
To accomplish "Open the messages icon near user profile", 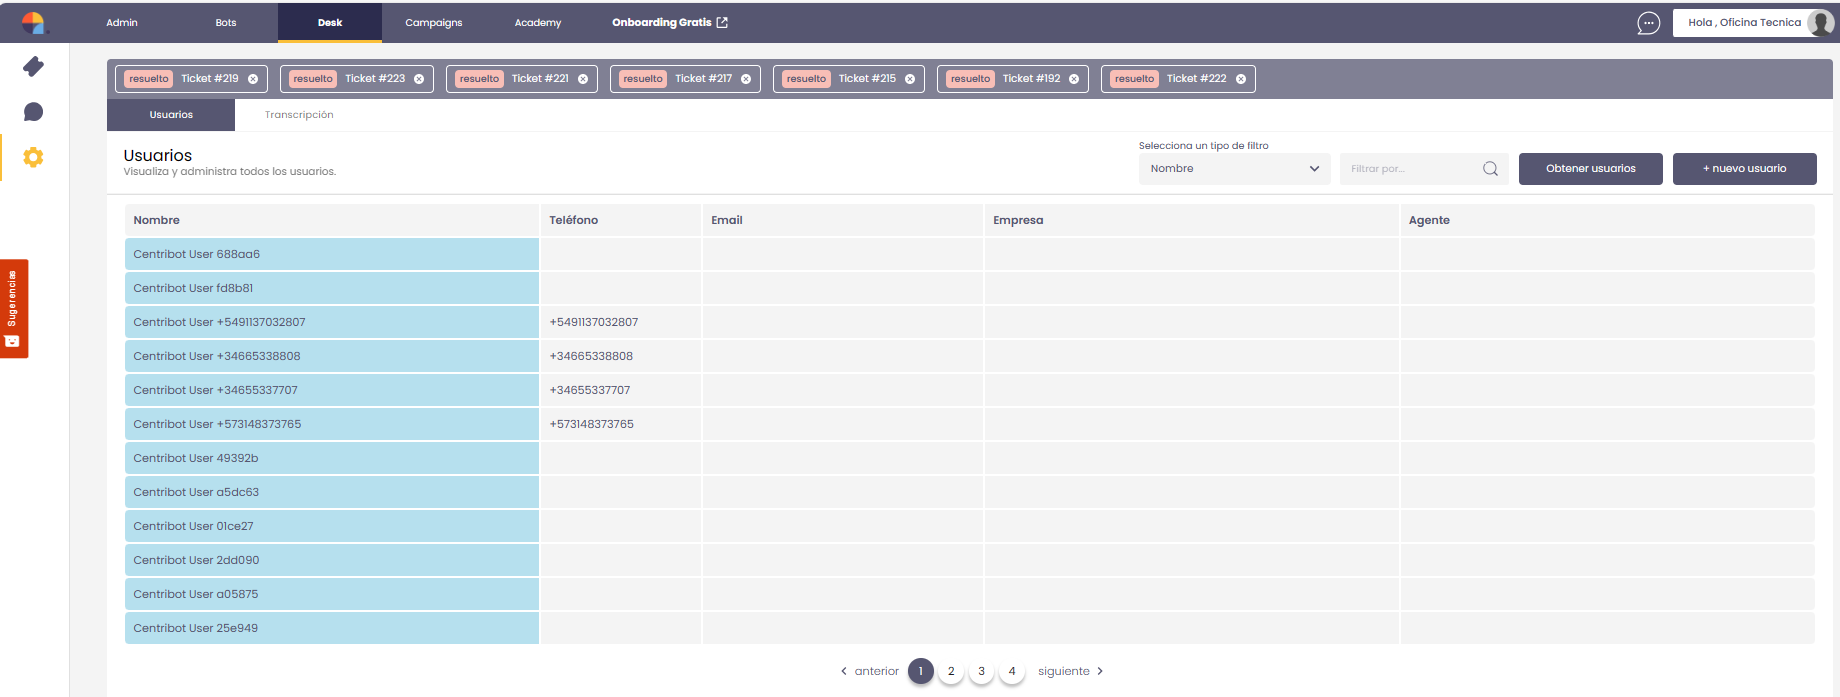I will (1648, 23).
